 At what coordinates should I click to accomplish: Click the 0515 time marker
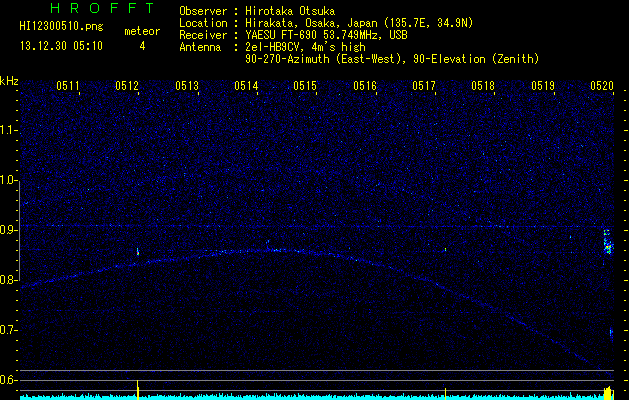[x=305, y=86]
